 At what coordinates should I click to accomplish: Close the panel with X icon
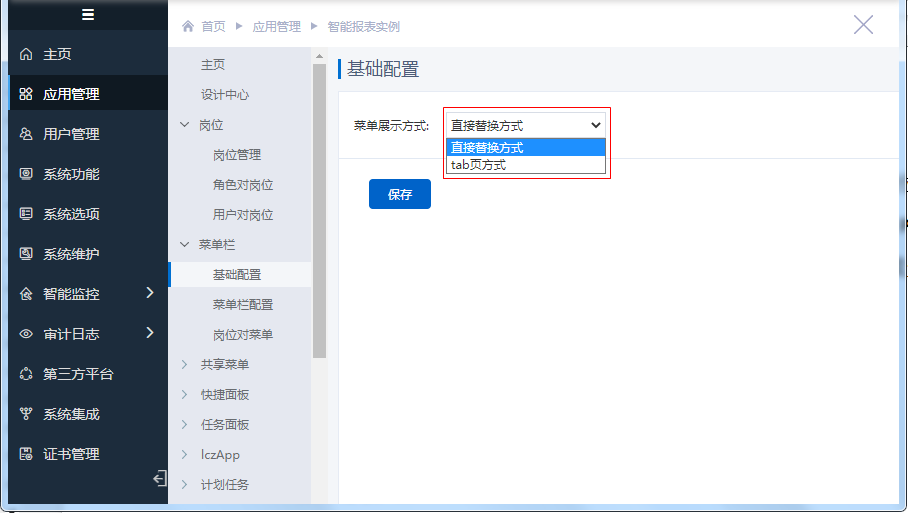(863, 25)
